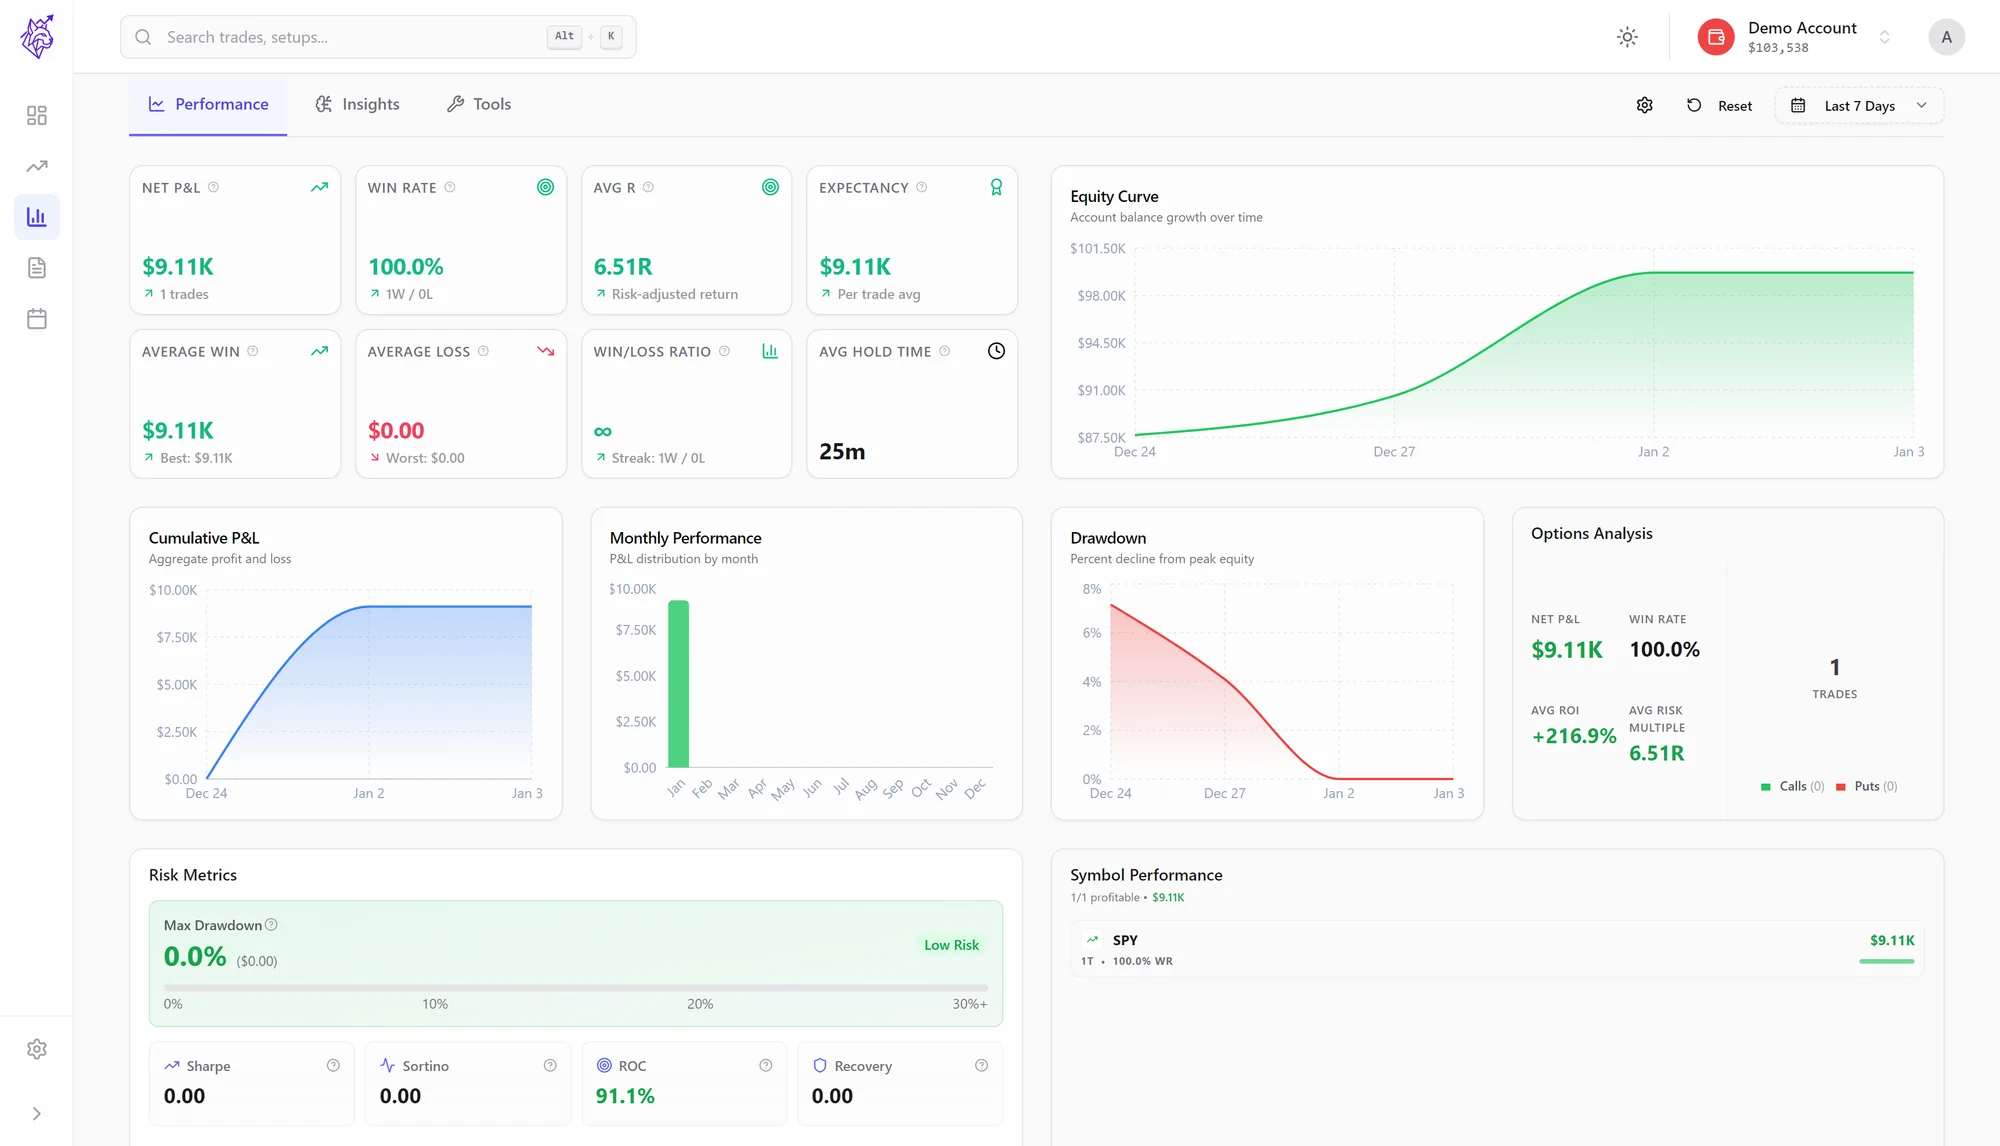
Task: Toggle the Puts legend item
Action: click(x=1866, y=786)
